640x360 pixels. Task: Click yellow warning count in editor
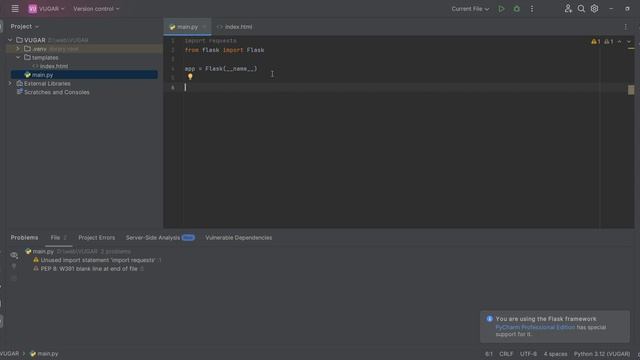596,42
